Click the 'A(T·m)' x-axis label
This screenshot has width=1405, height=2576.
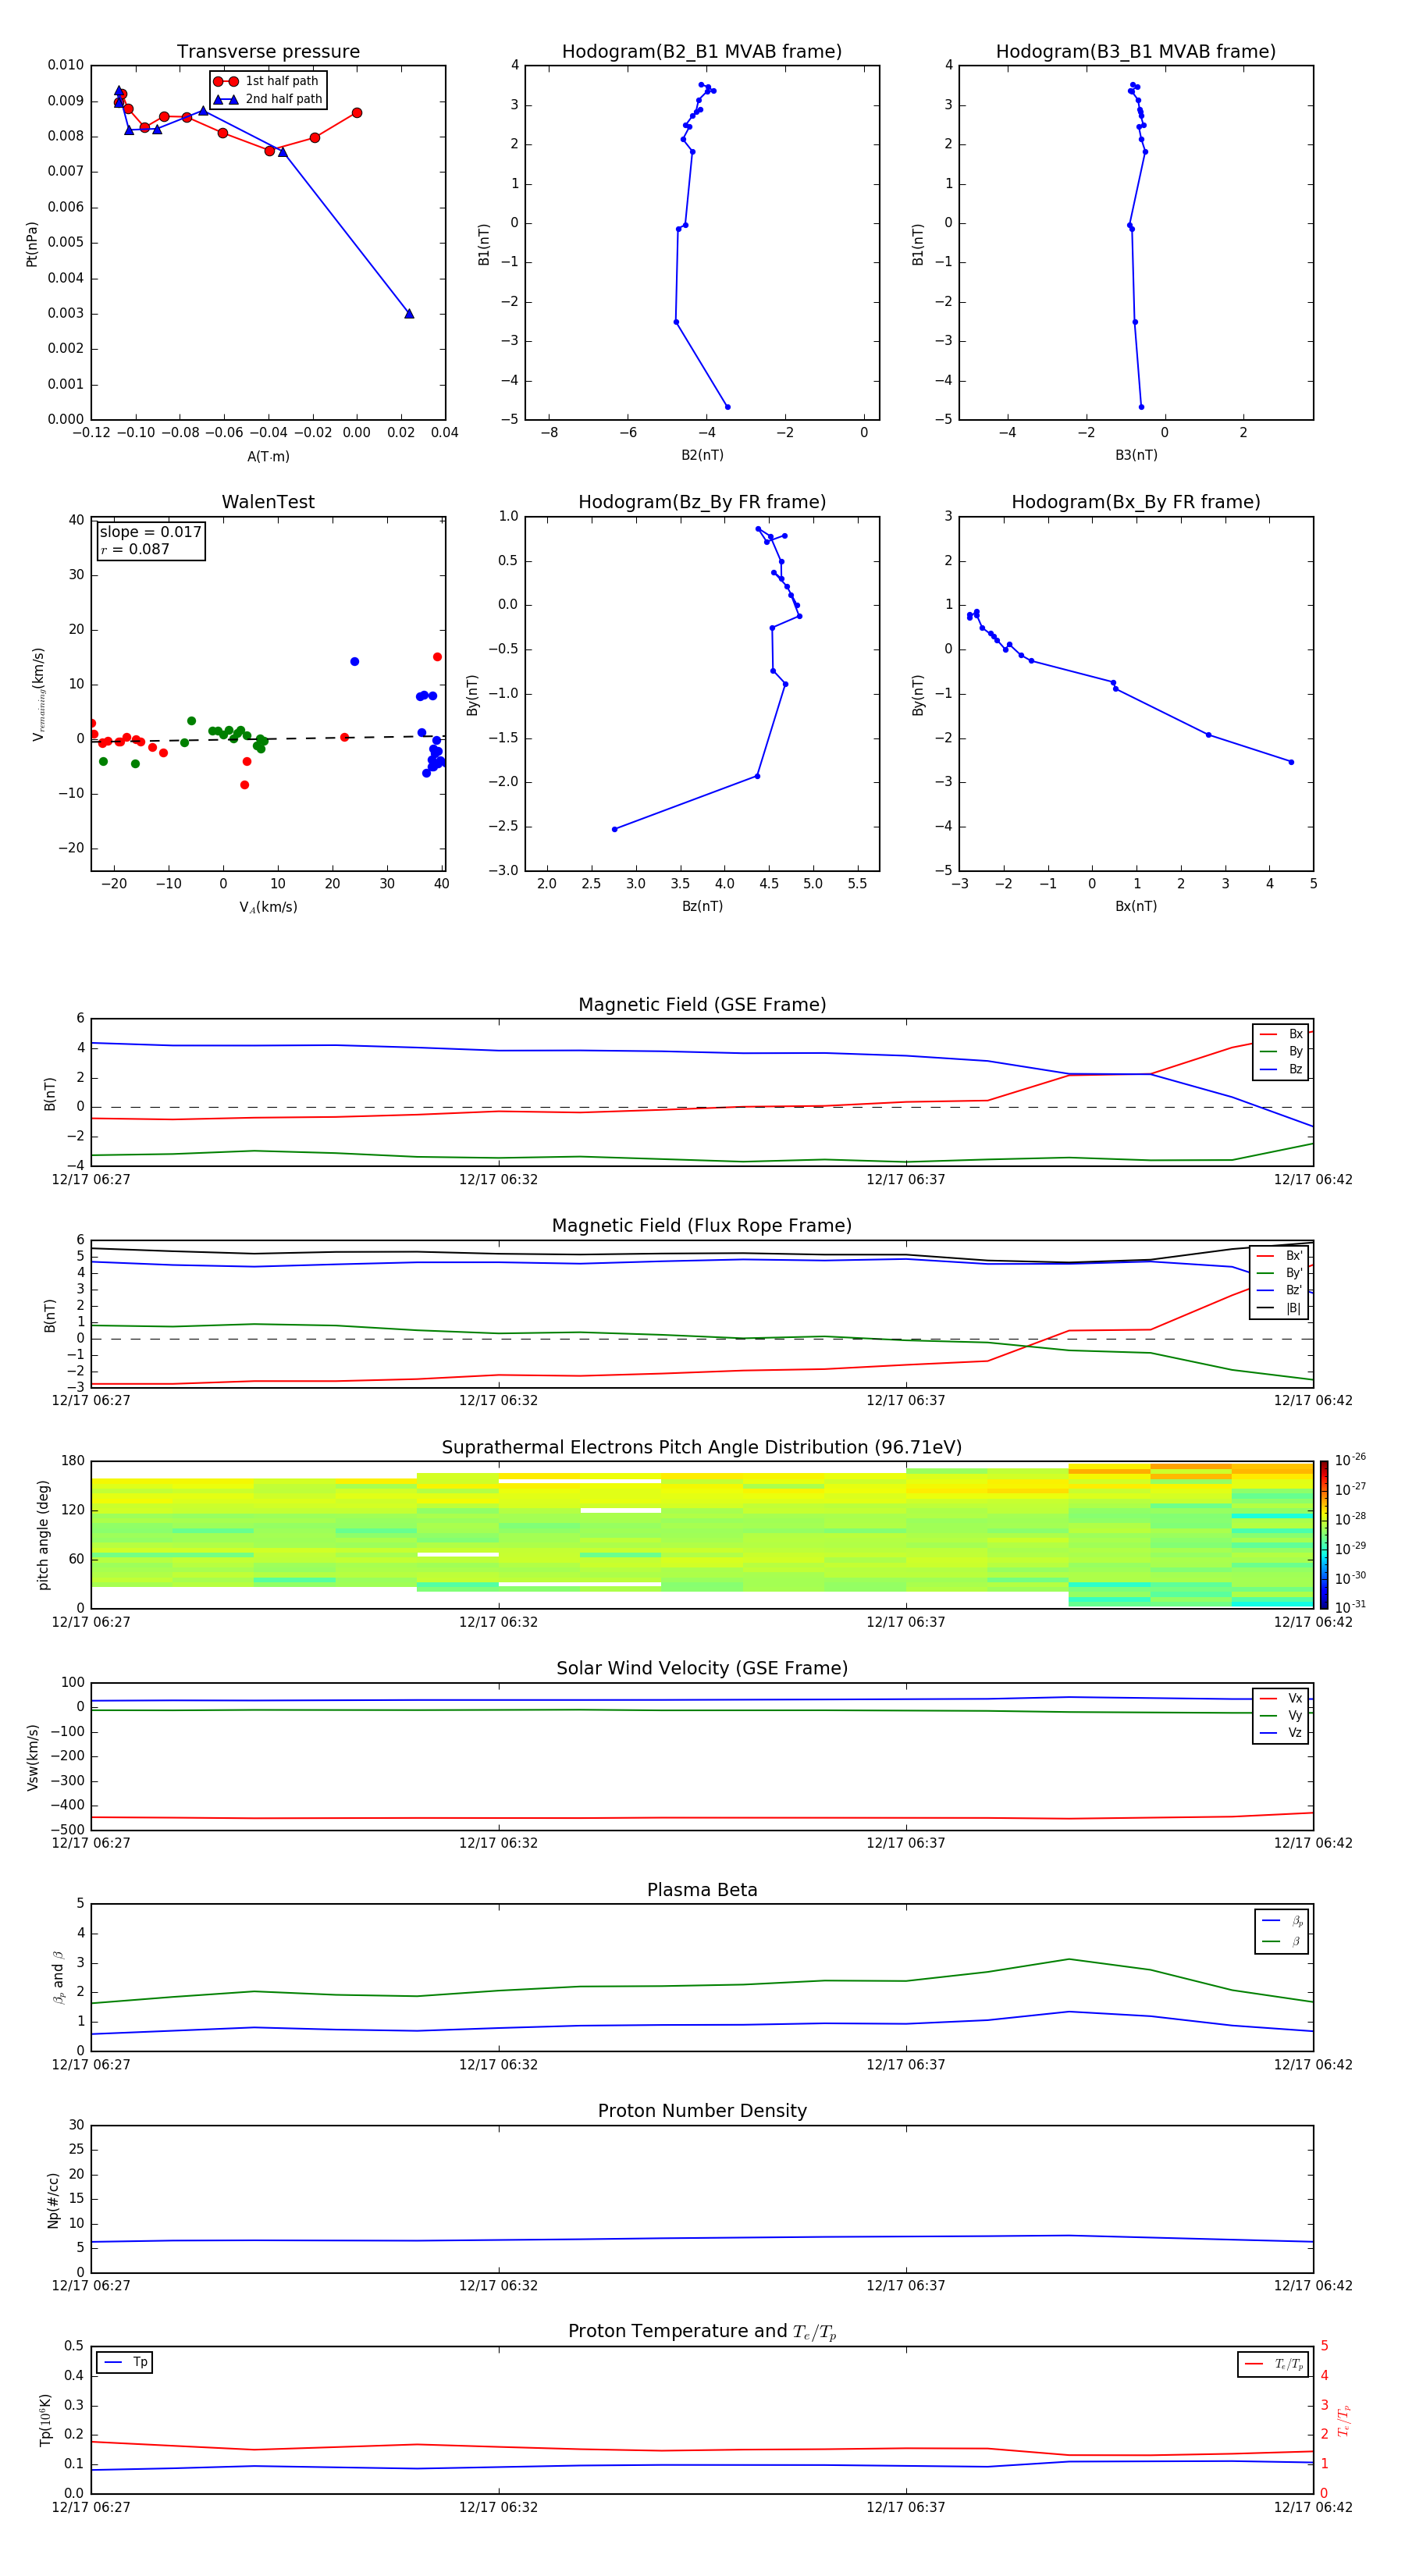point(268,457)
